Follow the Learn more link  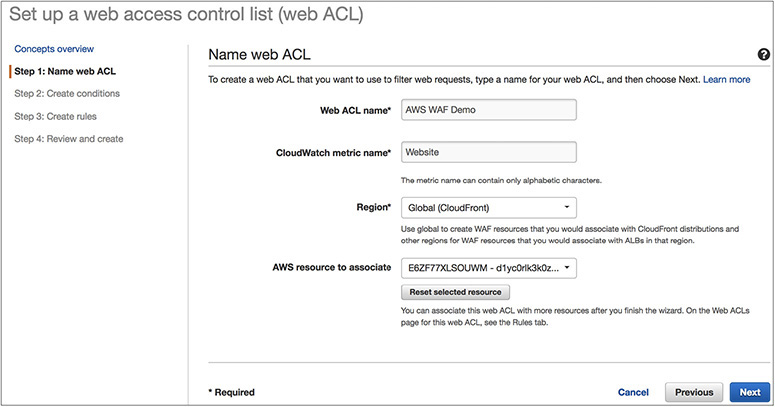(727, 78)
